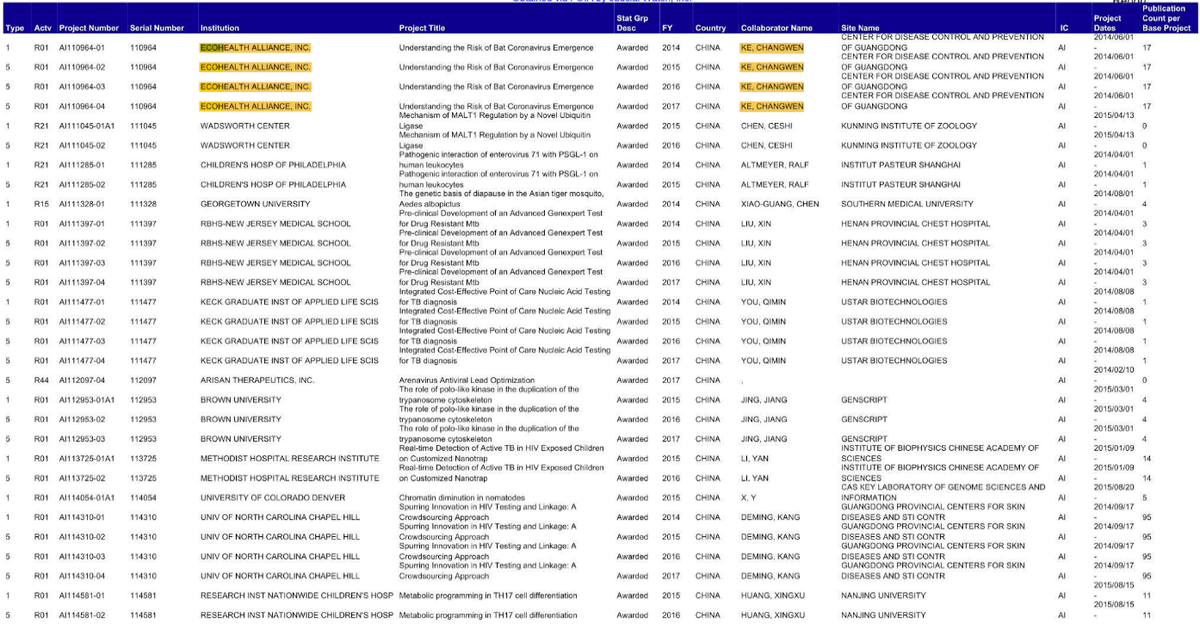Click the Serial Number column header
Image resolution: width=1200 pixels, height=636 pixels.
[157, 28]
